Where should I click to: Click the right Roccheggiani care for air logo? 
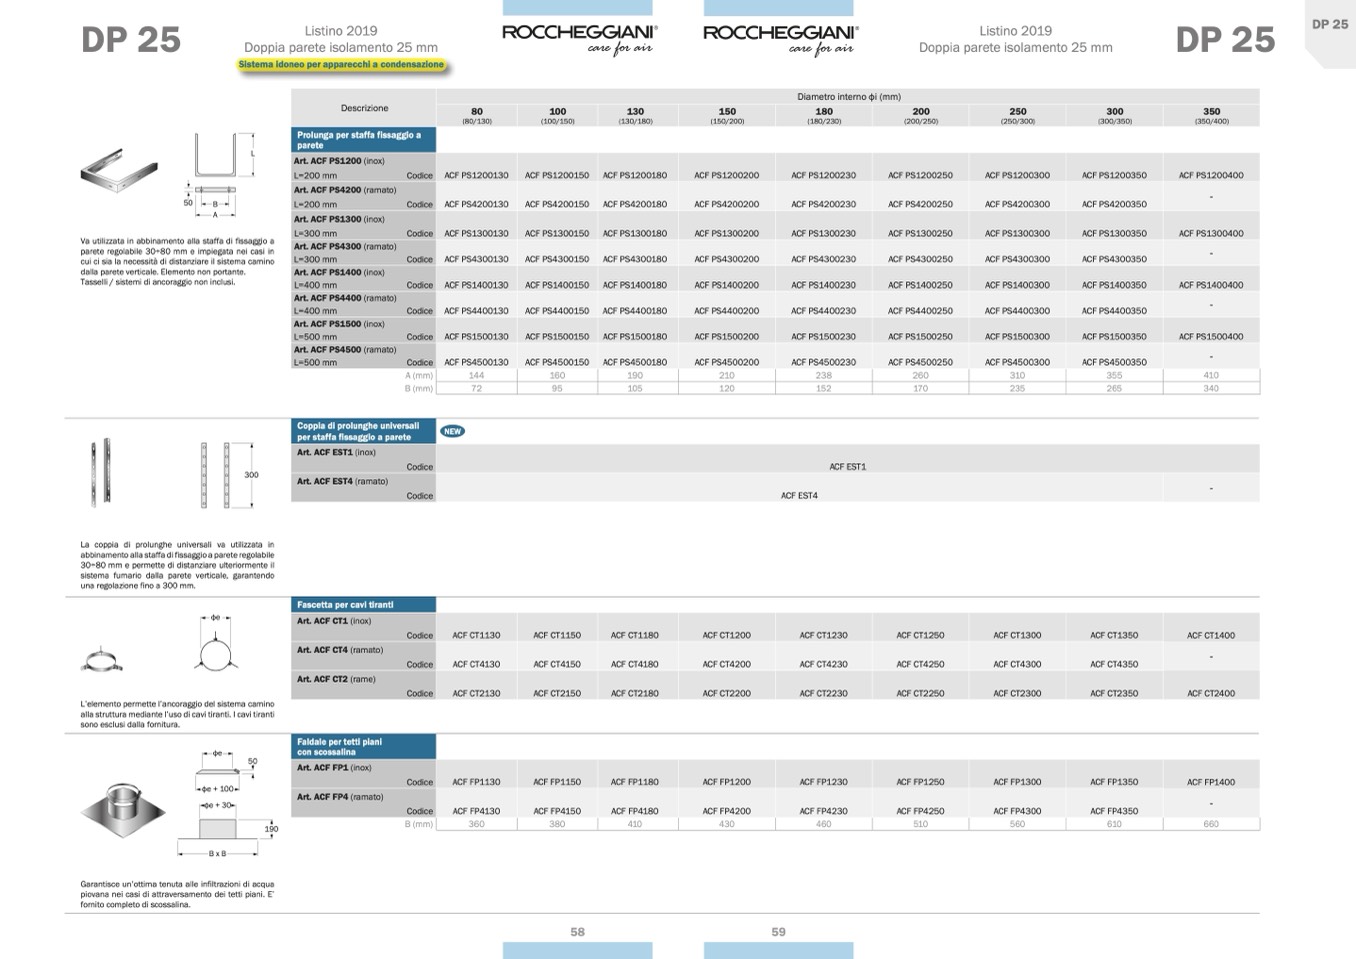780,38
